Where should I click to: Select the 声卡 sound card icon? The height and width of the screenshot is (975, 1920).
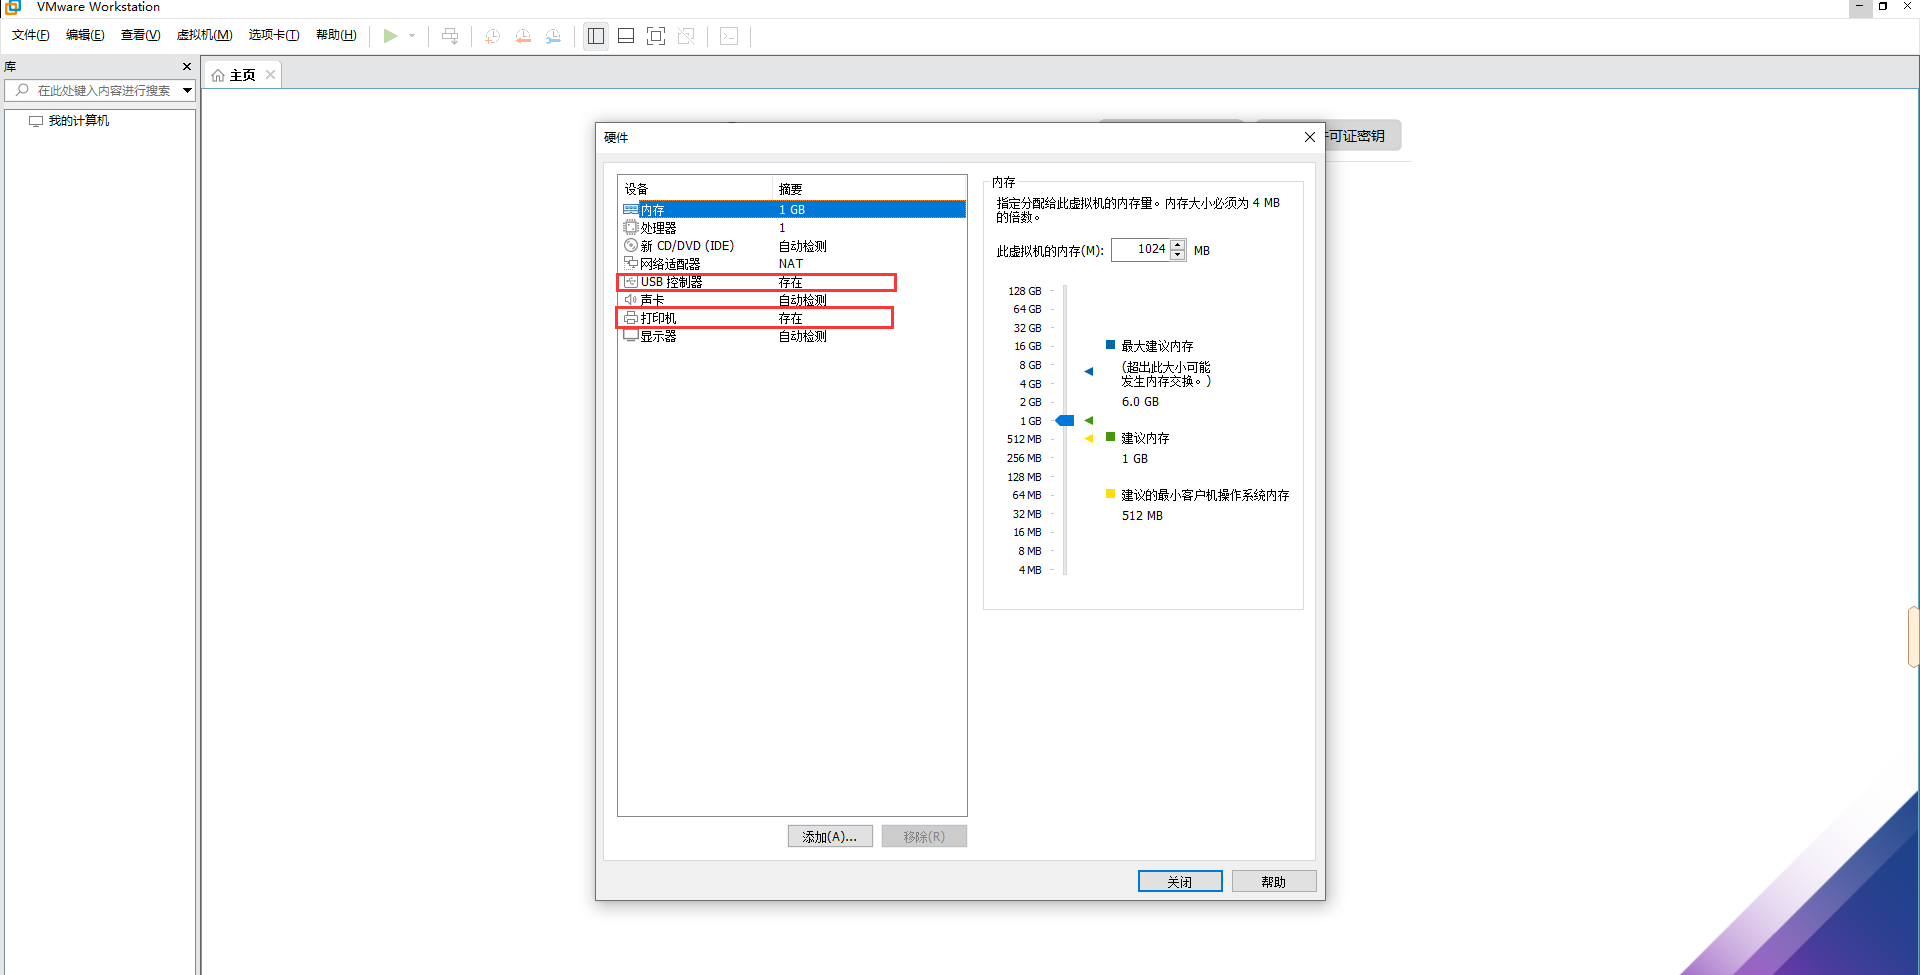(x=630, y=300)
